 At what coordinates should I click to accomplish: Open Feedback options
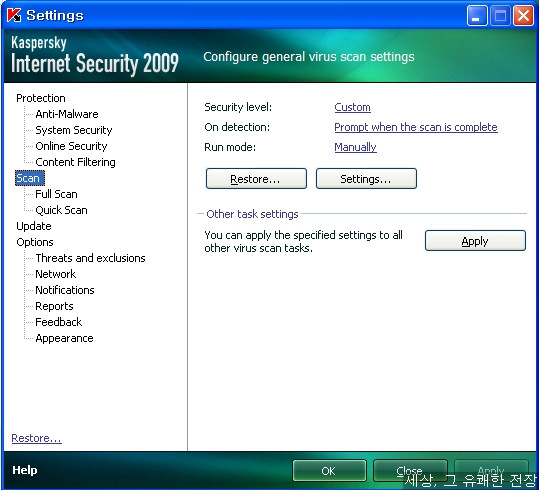tap(58, 322)
